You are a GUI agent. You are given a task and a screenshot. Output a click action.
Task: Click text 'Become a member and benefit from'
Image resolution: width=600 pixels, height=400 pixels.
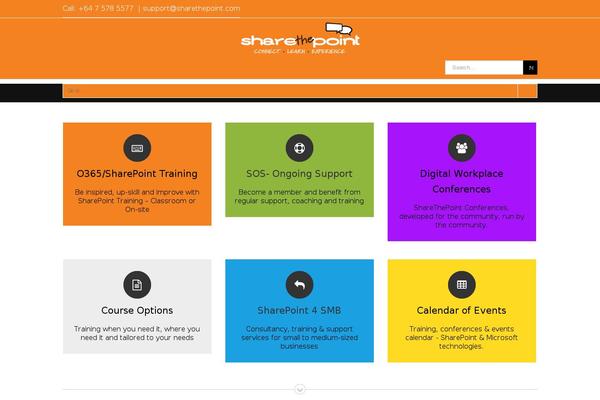coord(299,192)
